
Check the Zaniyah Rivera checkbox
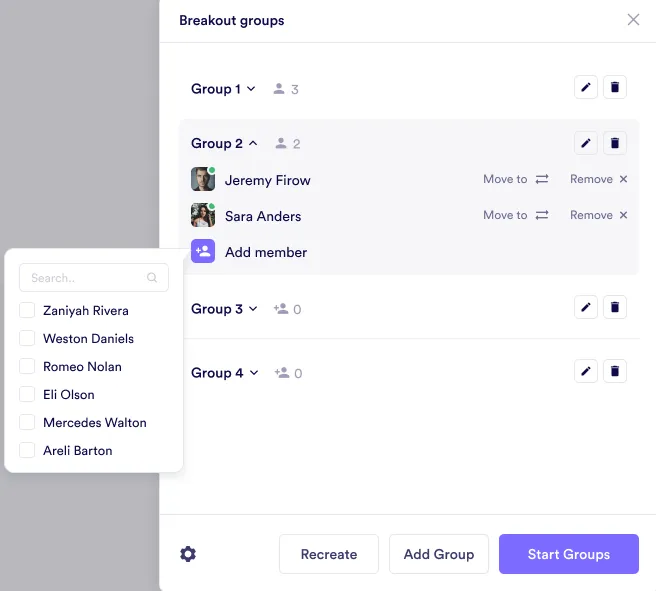point(27,310)
